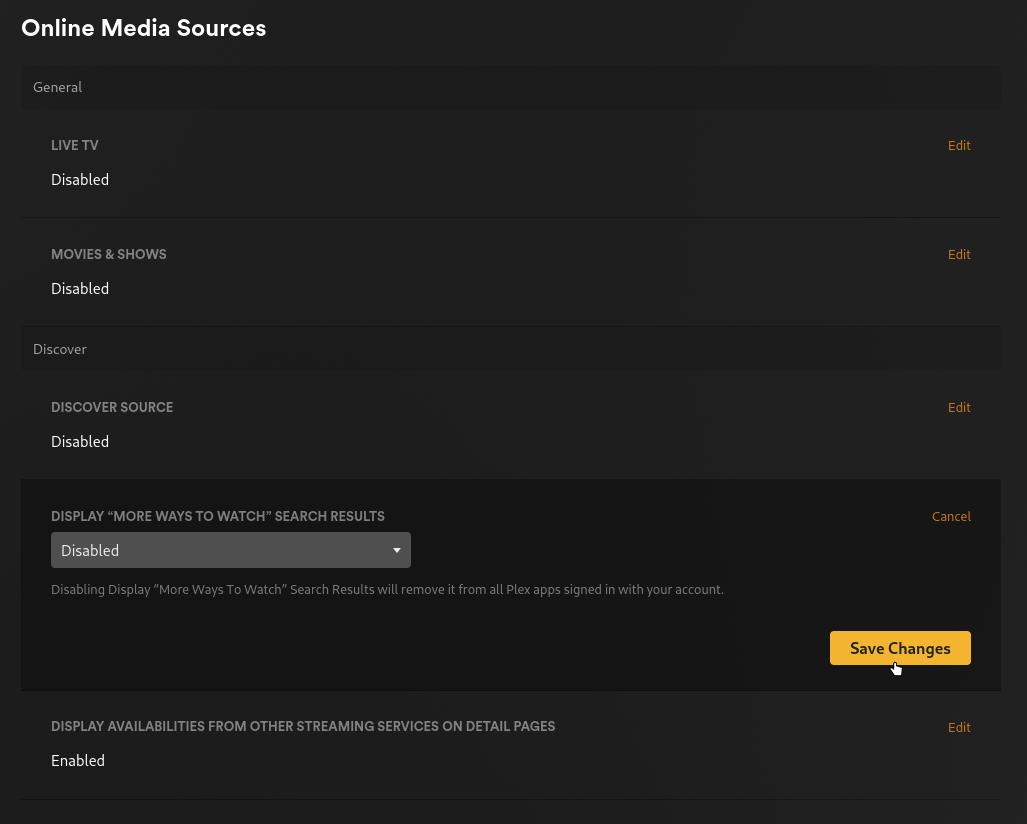Click the Discover section header
This screenshot has height=824, width=1027.
pos(60,348)
